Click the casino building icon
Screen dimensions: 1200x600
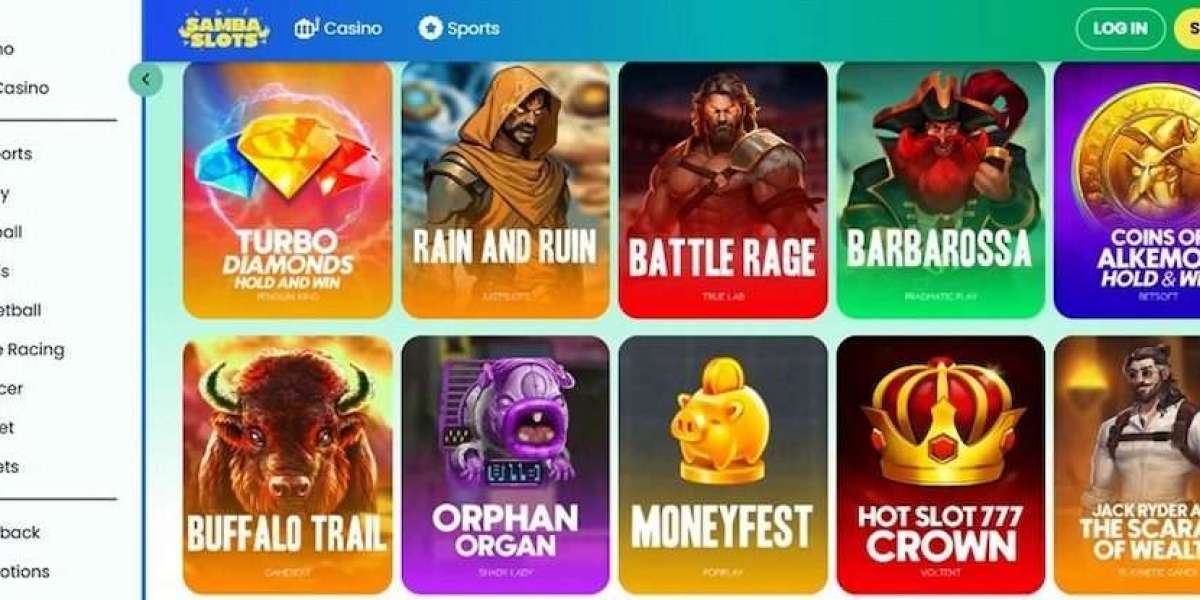click(305, 28)
